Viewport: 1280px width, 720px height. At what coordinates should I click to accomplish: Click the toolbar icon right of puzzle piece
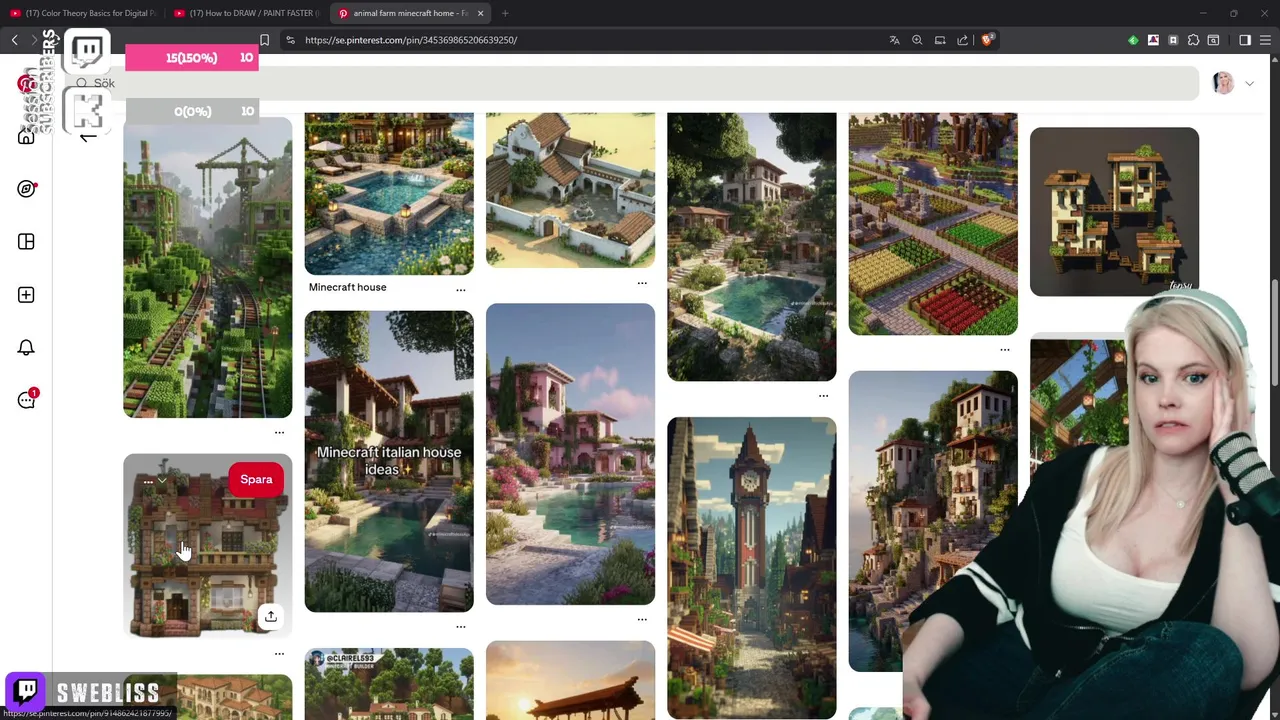pos(1213,40)
